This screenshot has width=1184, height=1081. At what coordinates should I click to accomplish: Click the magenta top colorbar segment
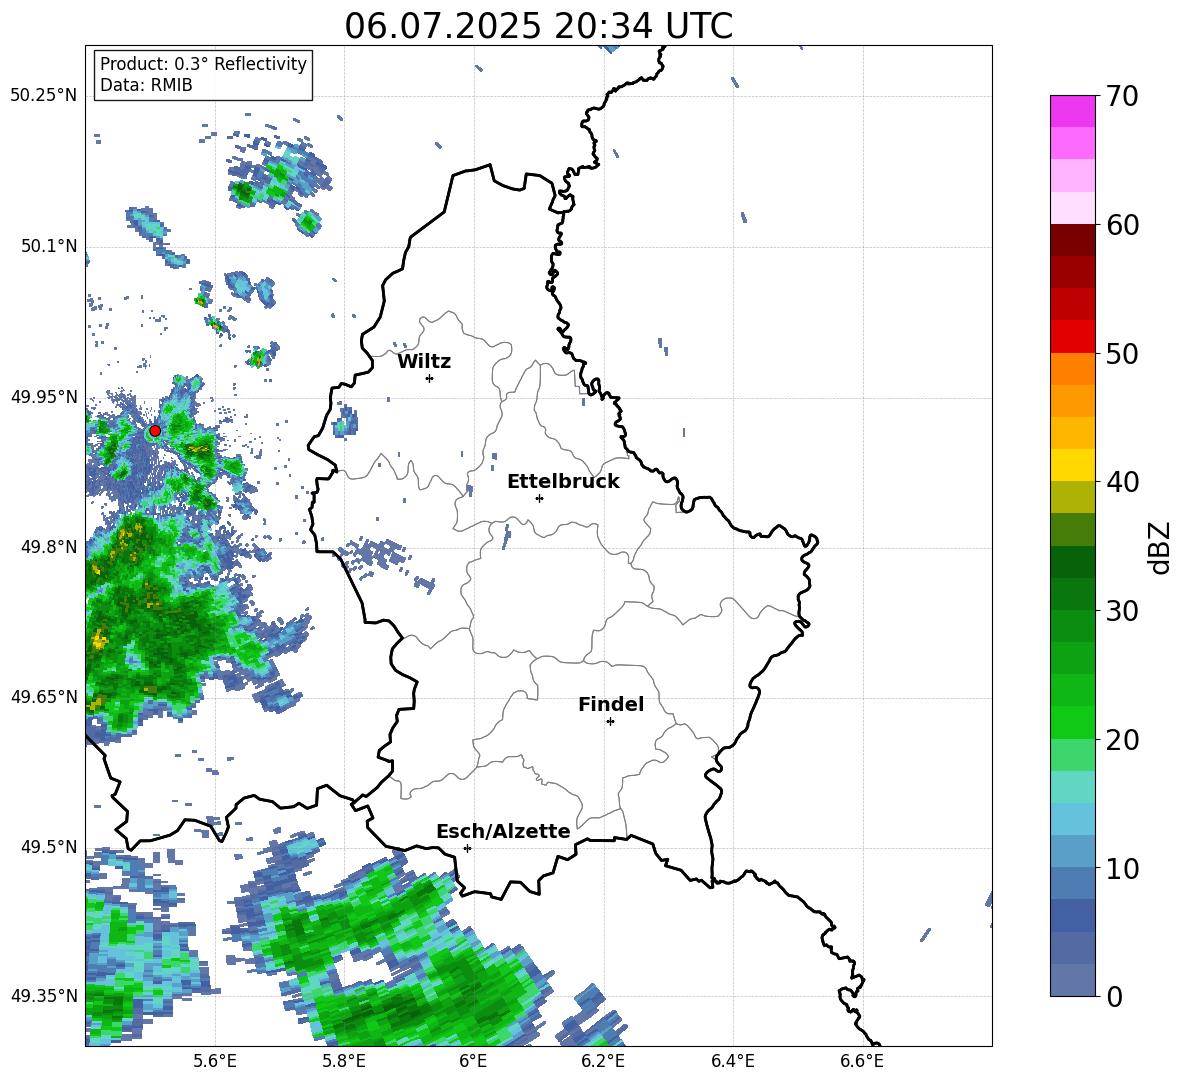1072,111
